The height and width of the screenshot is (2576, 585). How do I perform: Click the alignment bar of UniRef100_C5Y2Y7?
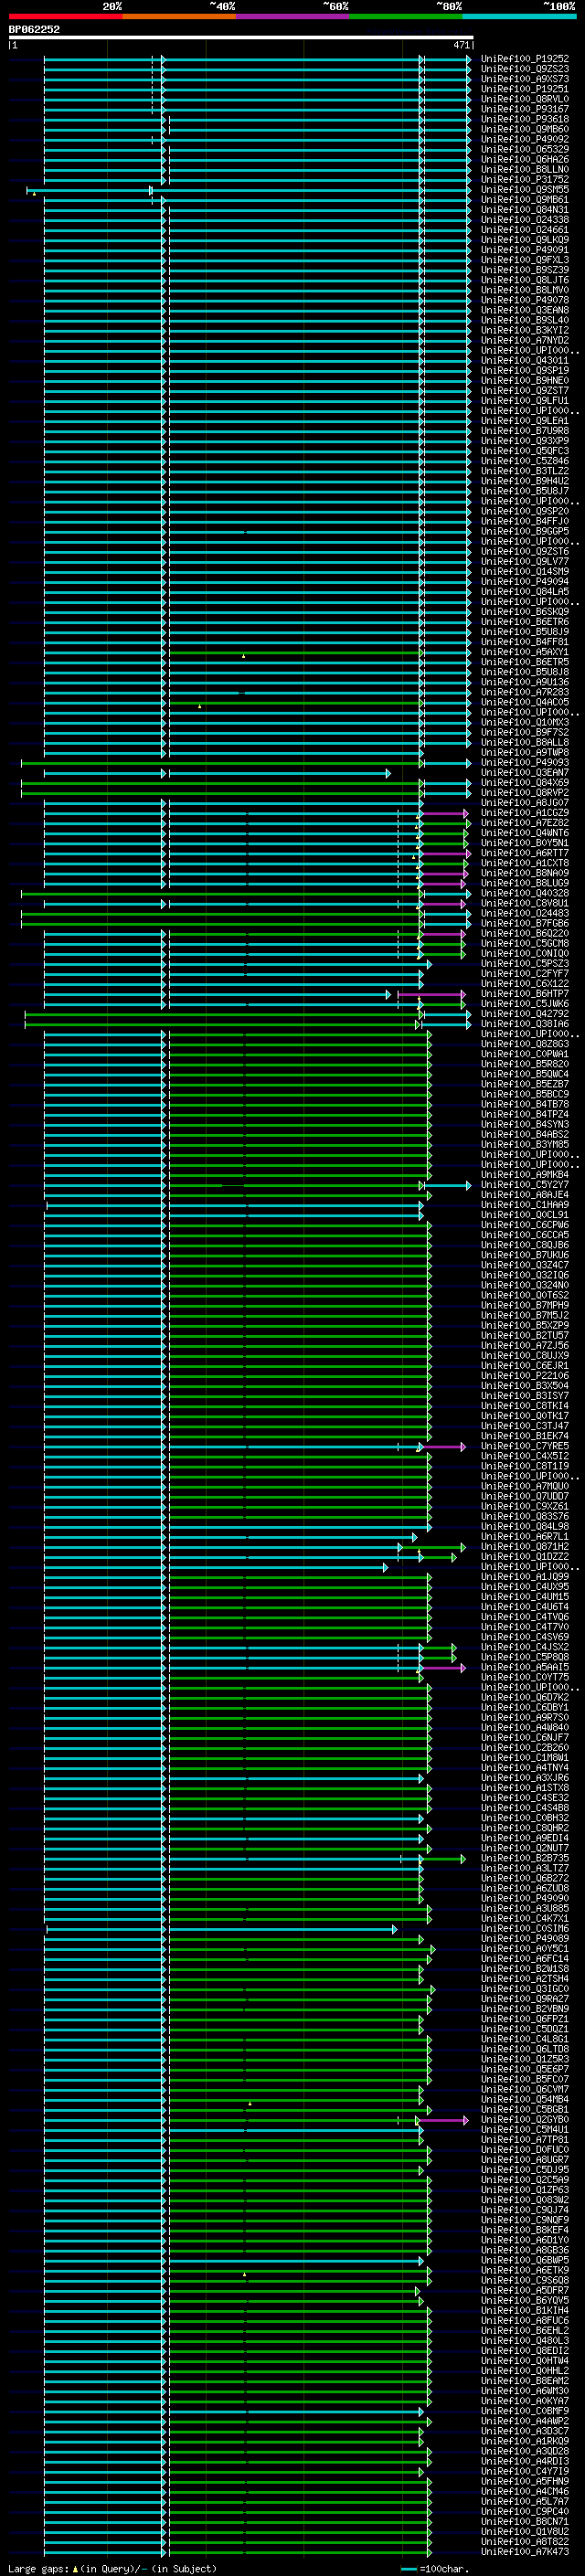pos(257,1185)
